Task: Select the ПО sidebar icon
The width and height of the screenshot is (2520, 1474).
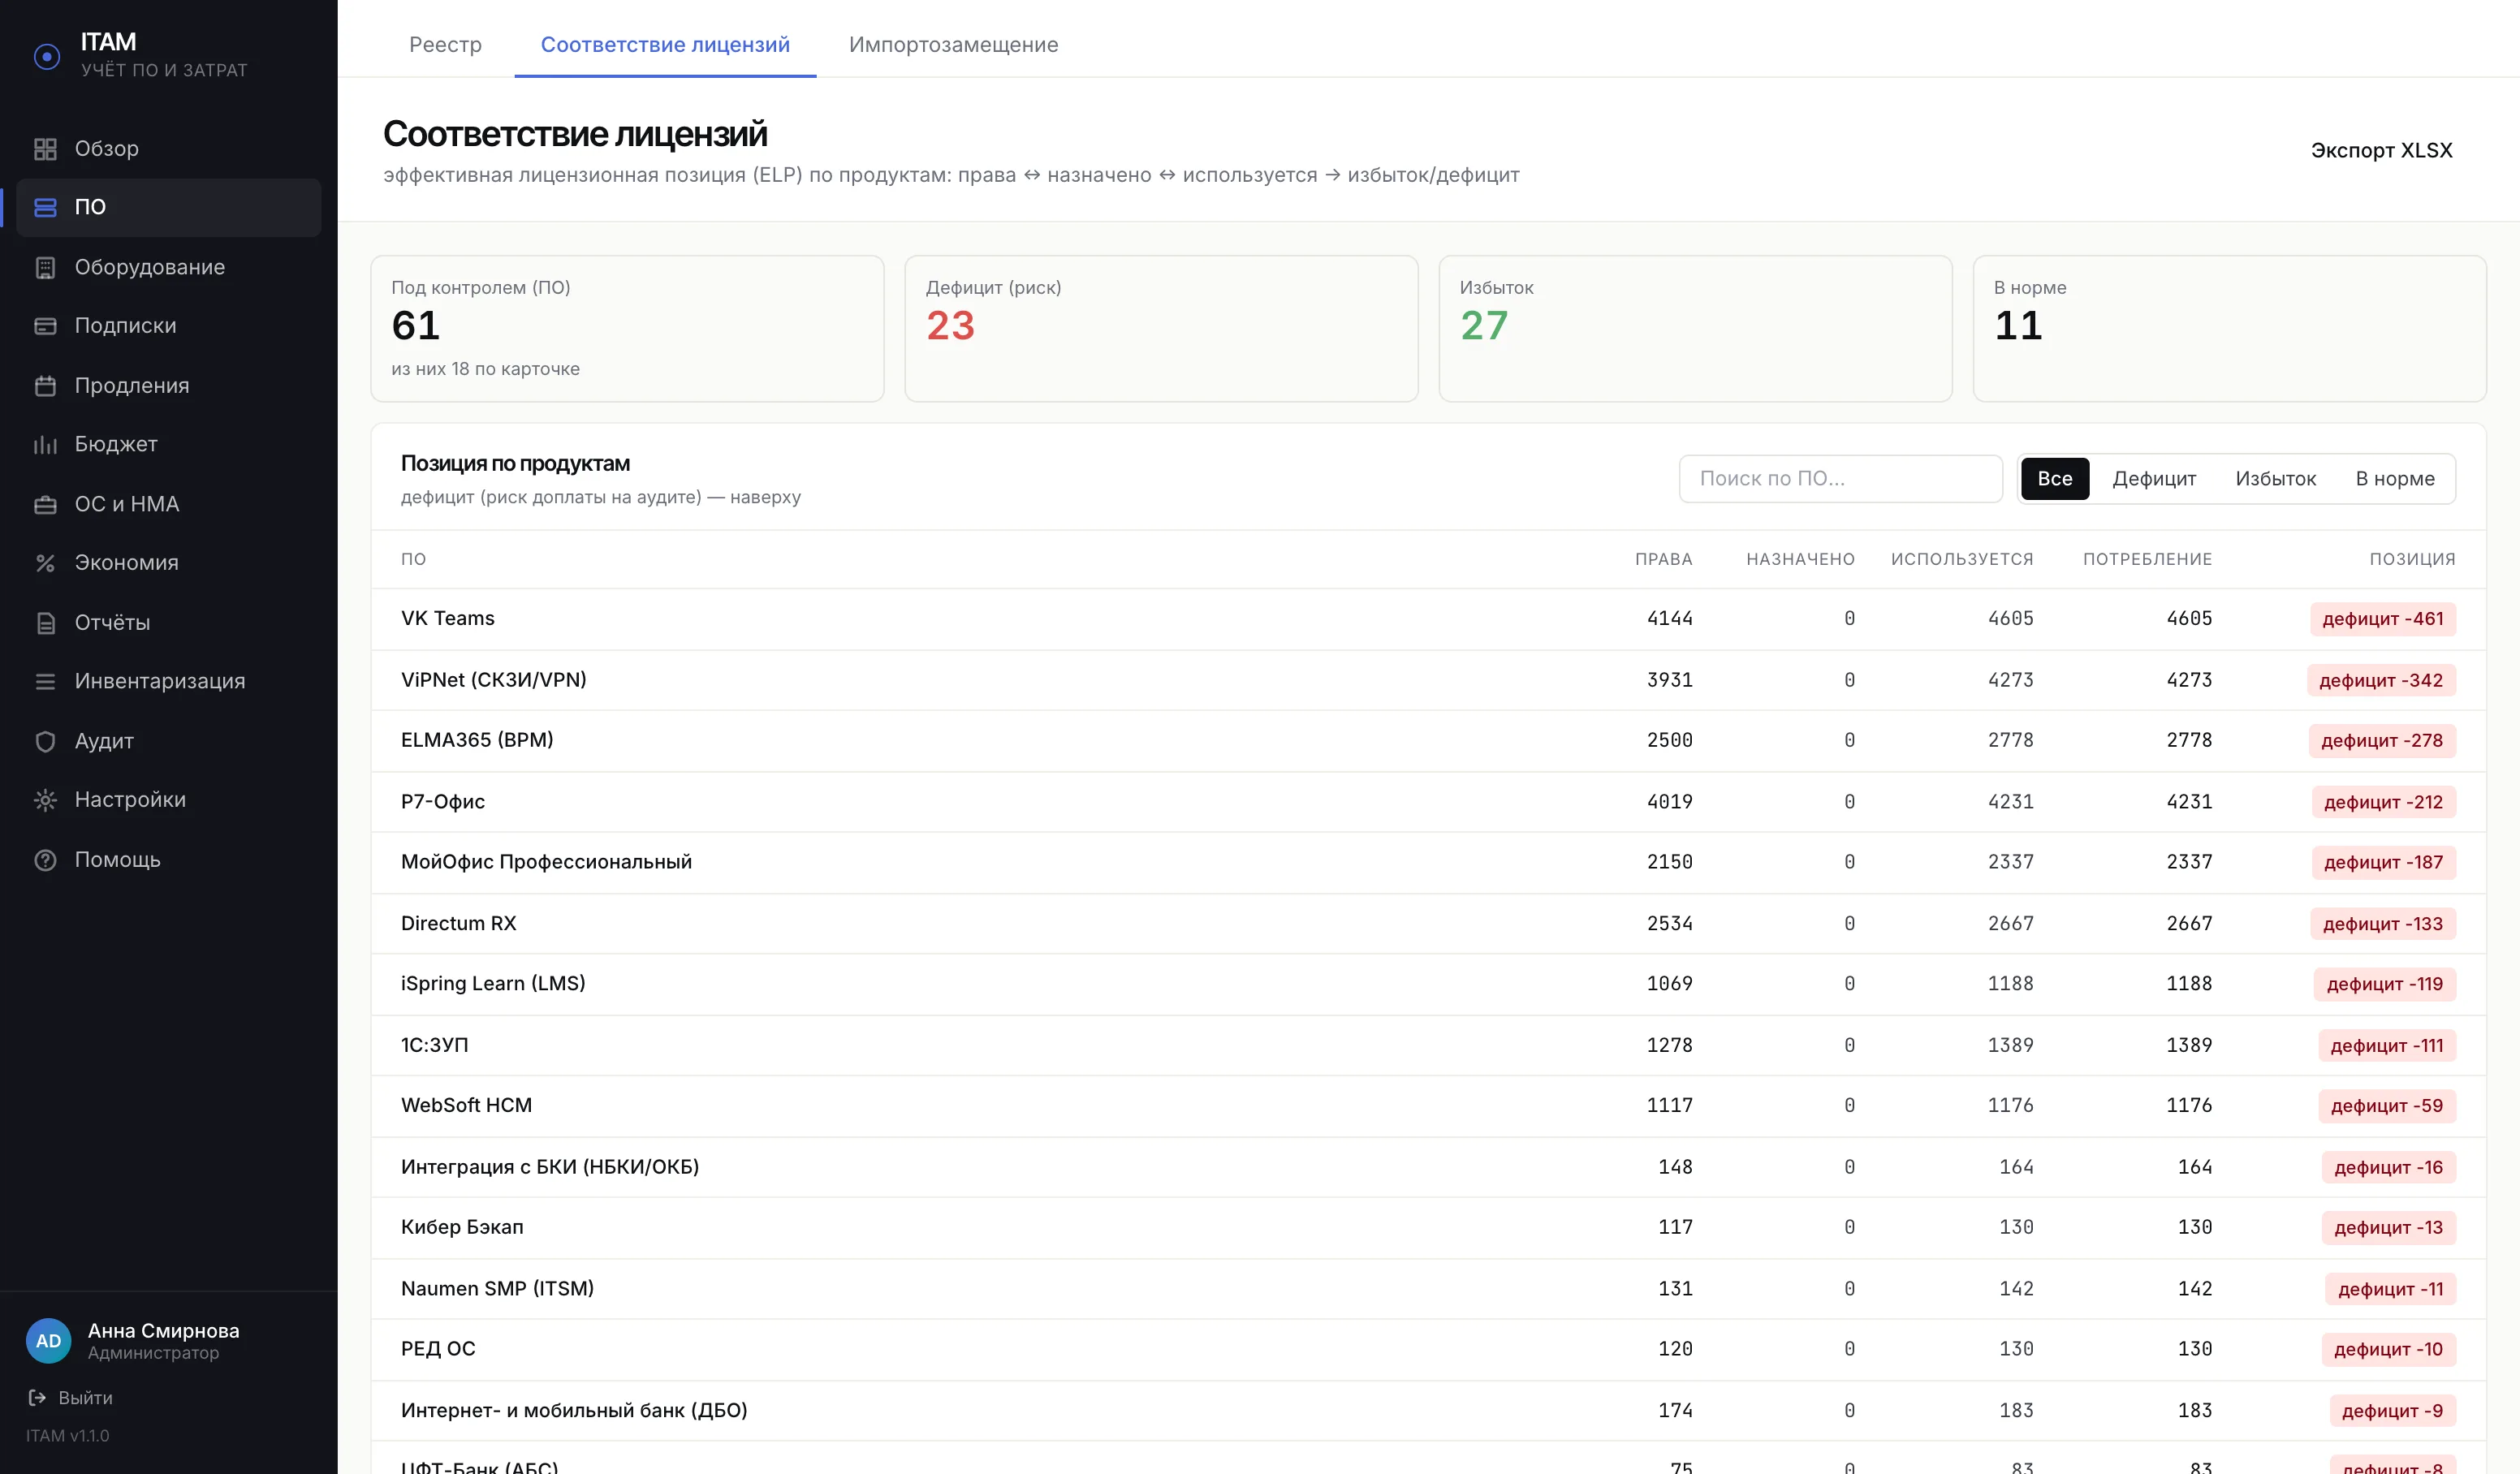Action: coord(45,207)
